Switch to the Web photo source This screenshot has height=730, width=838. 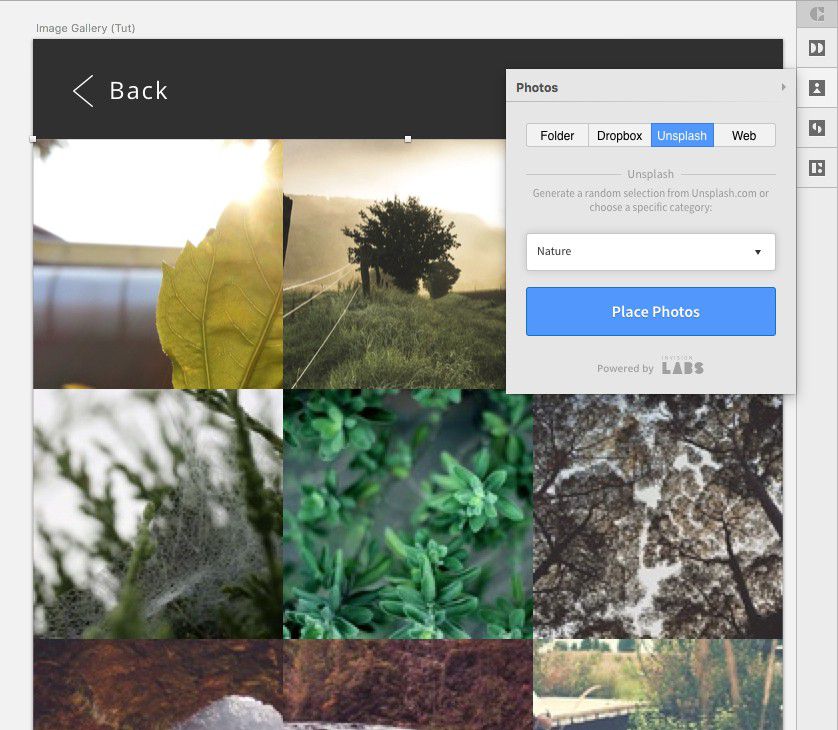tap(744, 136)
